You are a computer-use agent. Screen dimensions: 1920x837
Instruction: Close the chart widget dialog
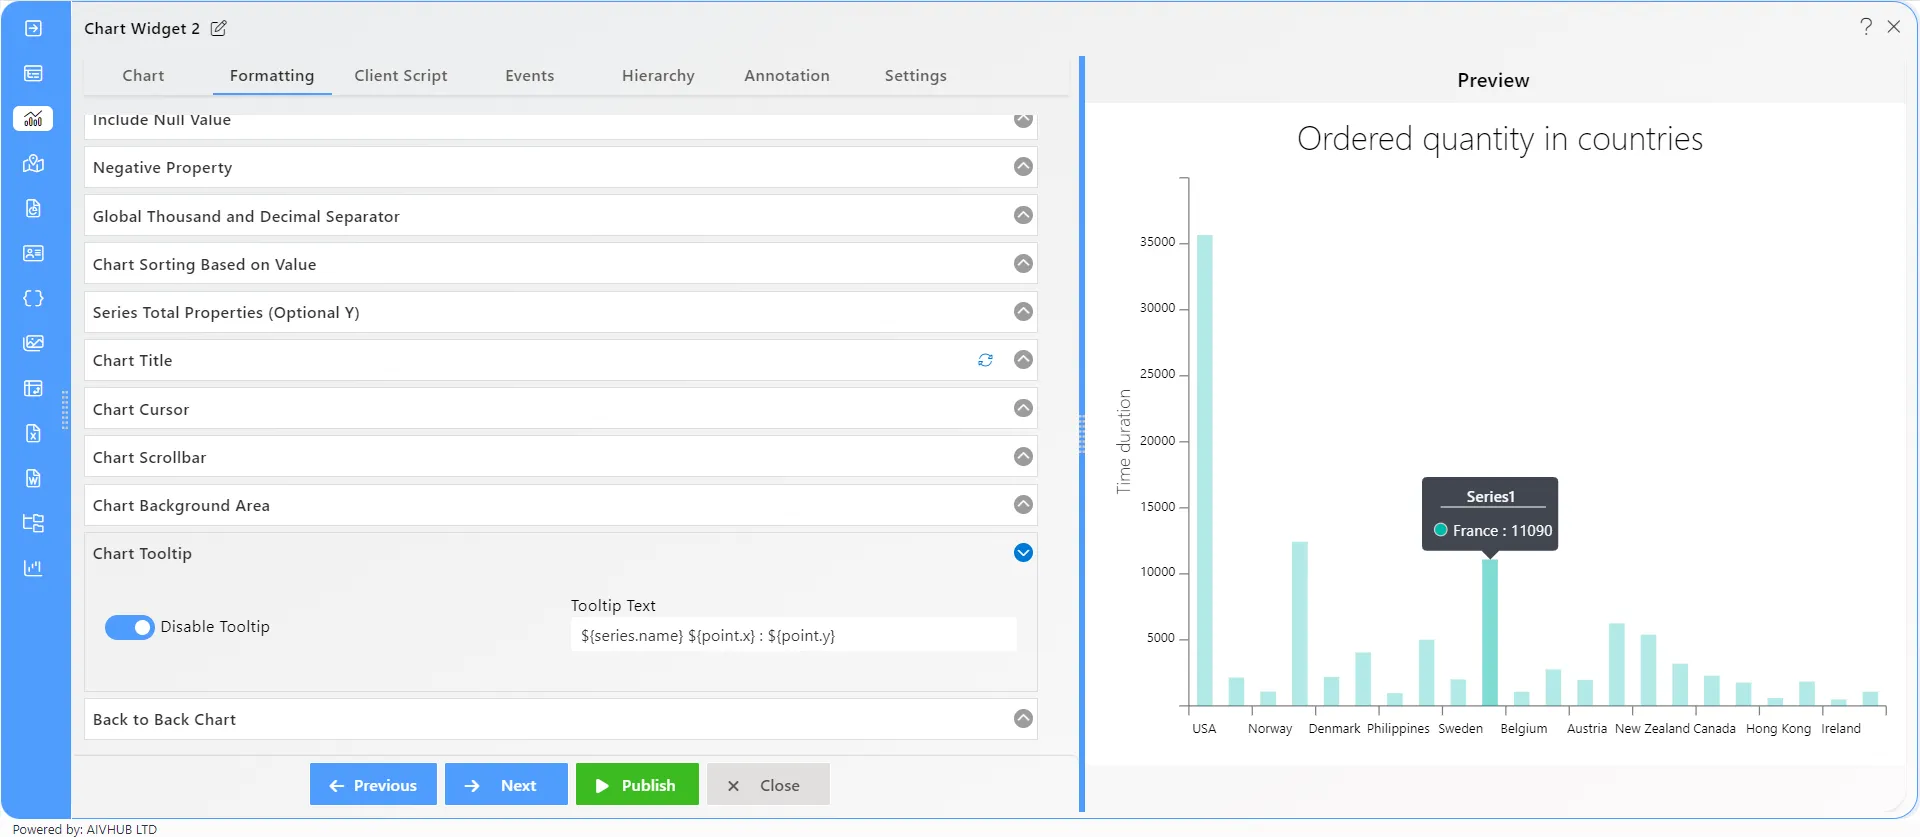point(1893,27)
